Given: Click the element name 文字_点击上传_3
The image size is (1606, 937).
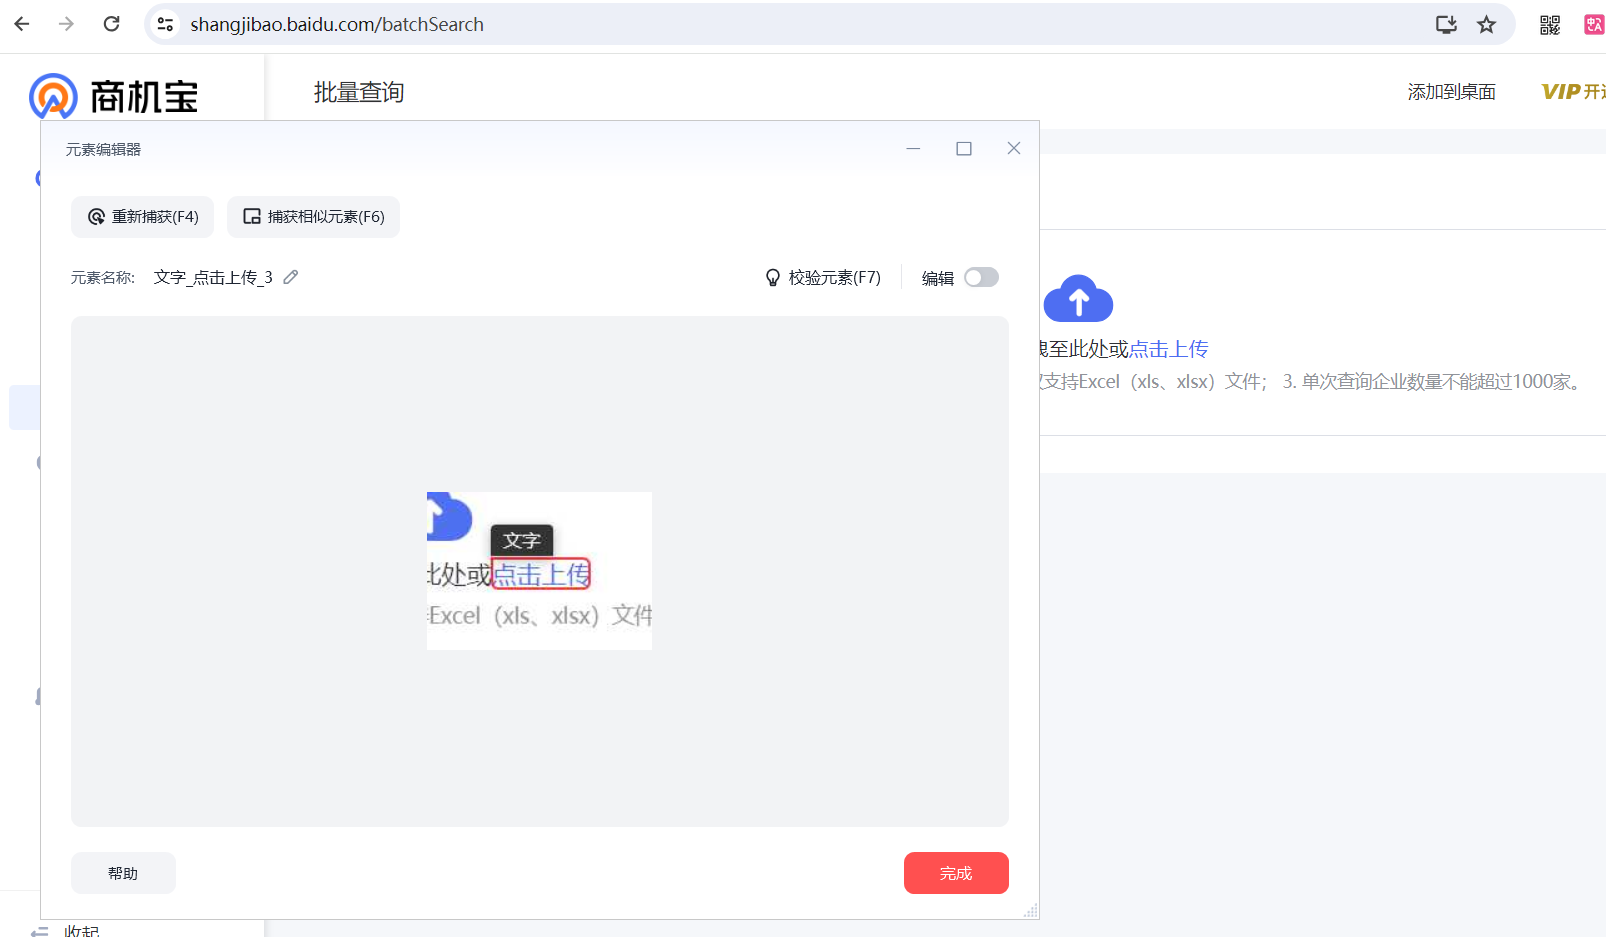Looking at the screenshot, I should 213,277.
